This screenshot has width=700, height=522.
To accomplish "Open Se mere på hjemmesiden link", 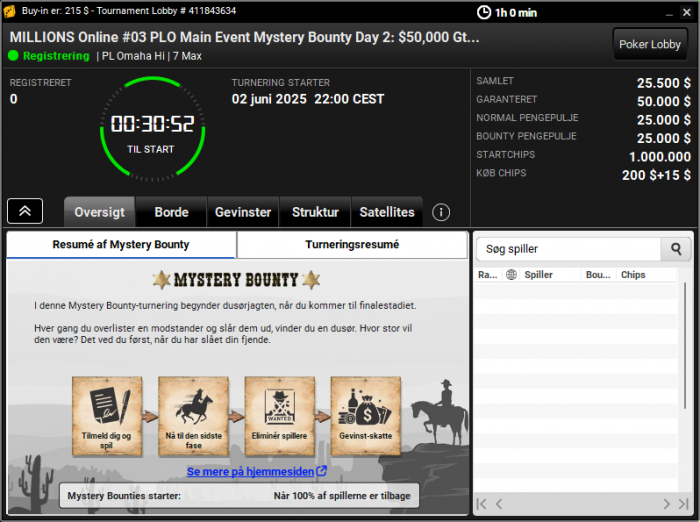I will [x=250, y=472].
